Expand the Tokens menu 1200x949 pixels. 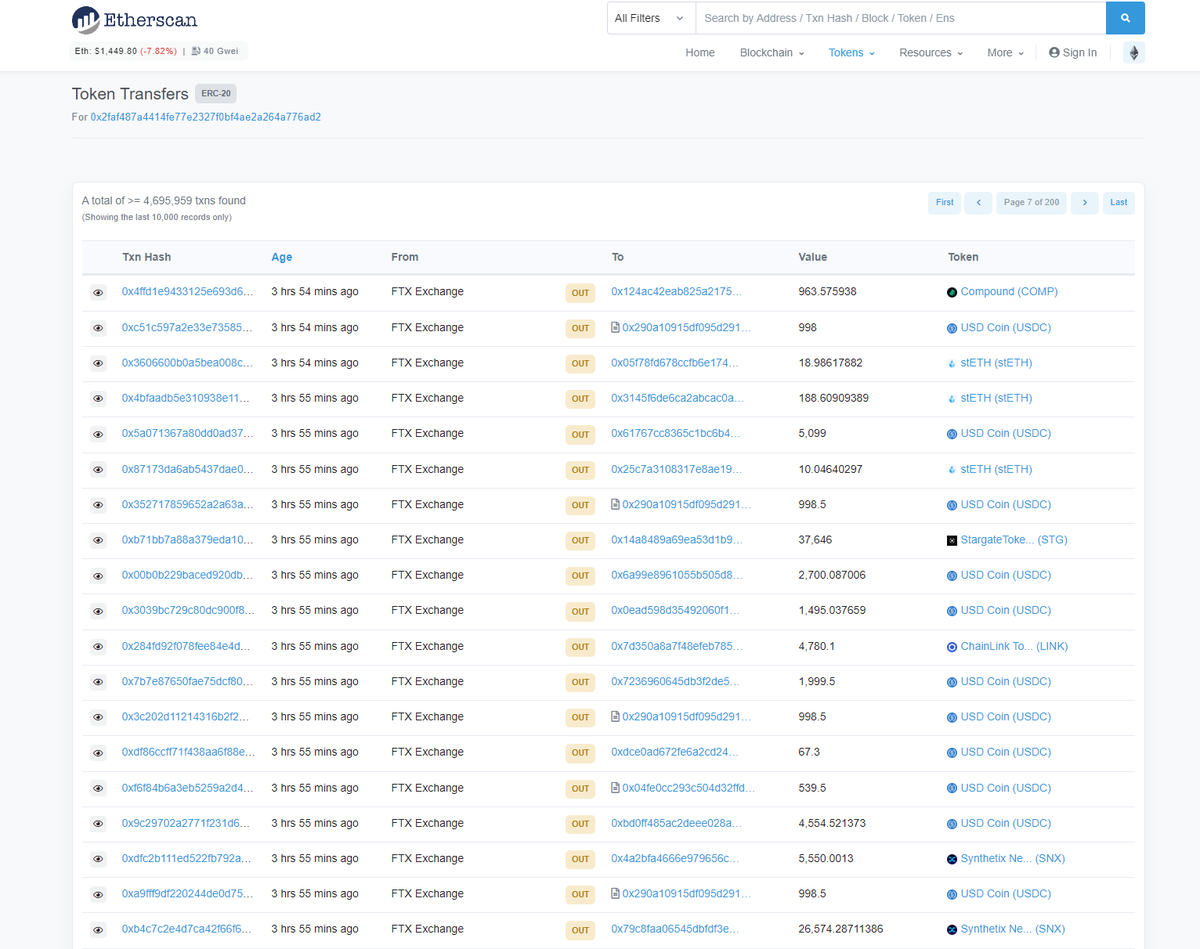[852, 53]
